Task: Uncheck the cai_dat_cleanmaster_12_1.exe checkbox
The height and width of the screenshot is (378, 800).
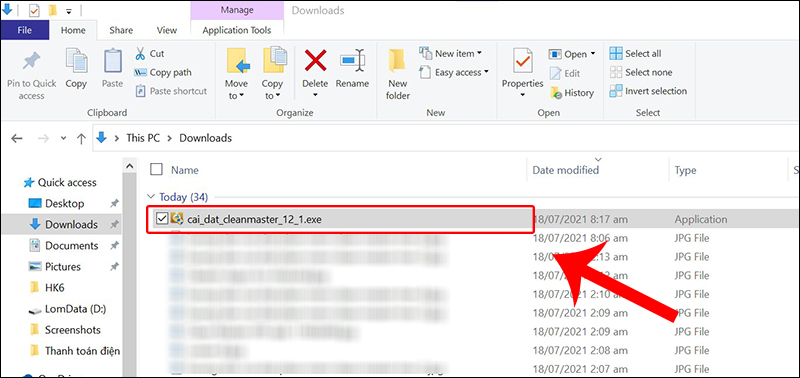Action: point(162,219)
